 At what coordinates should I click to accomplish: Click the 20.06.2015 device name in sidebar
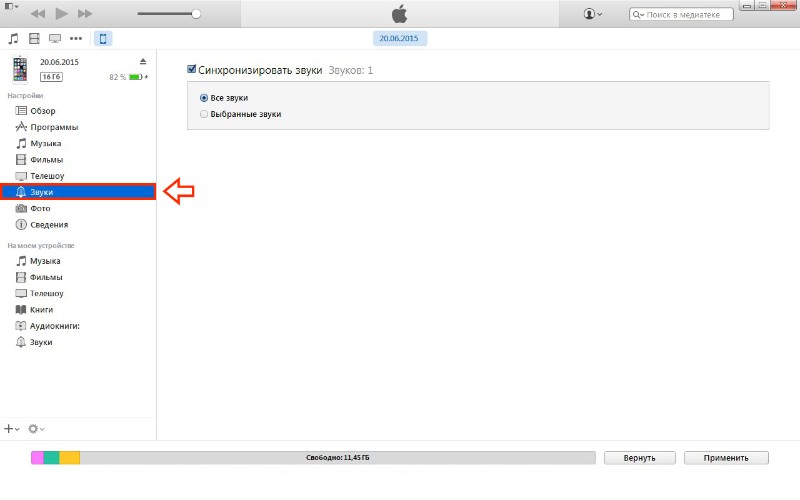click(59, 62)
